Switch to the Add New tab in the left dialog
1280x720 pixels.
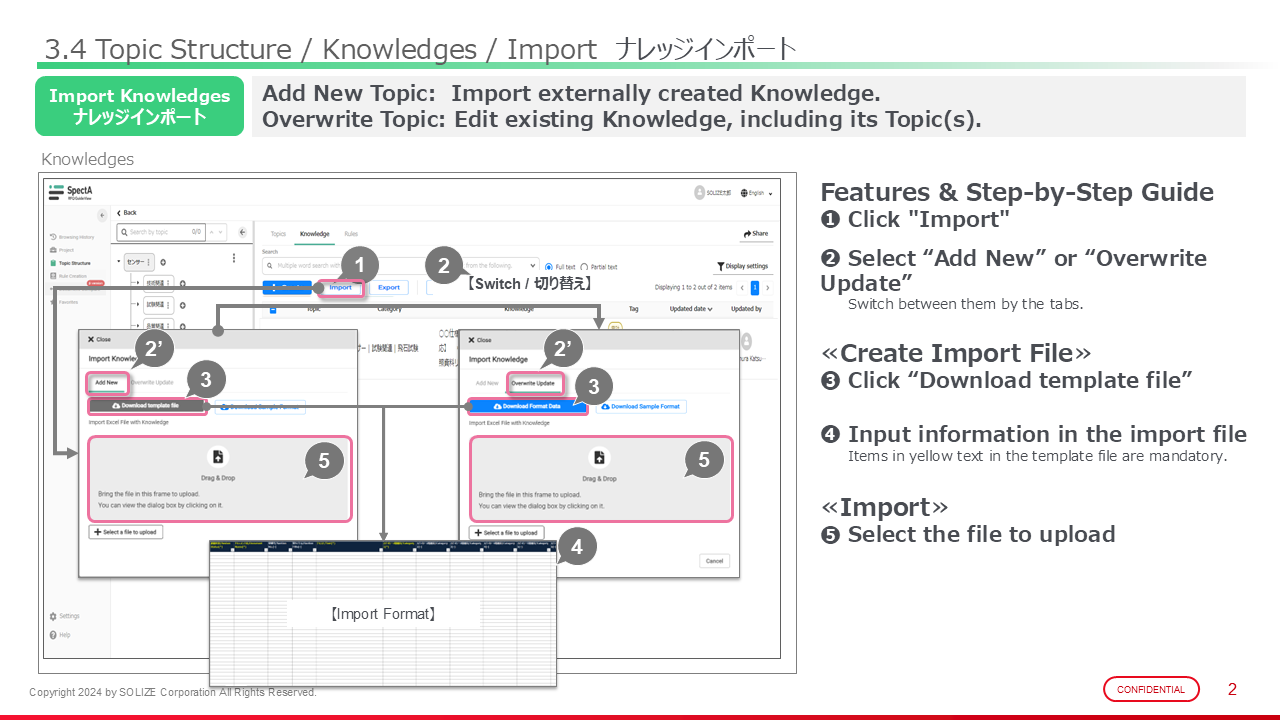point(105,383)
